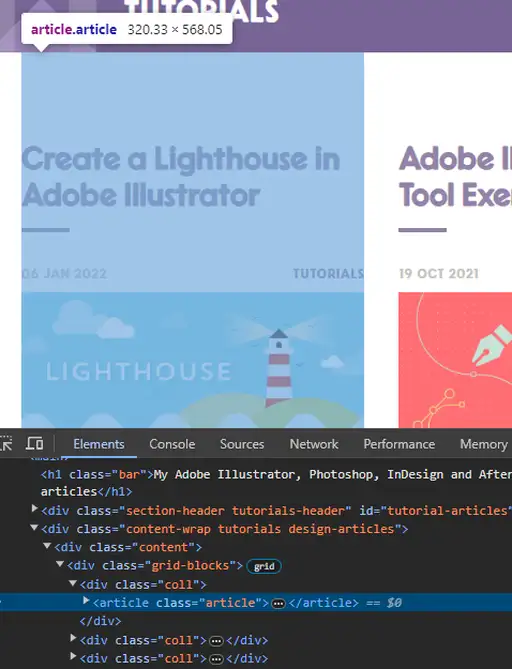The width and height of the screenshot is (512, 669).
Task: Open the Network tab
Action: point(314,444)
